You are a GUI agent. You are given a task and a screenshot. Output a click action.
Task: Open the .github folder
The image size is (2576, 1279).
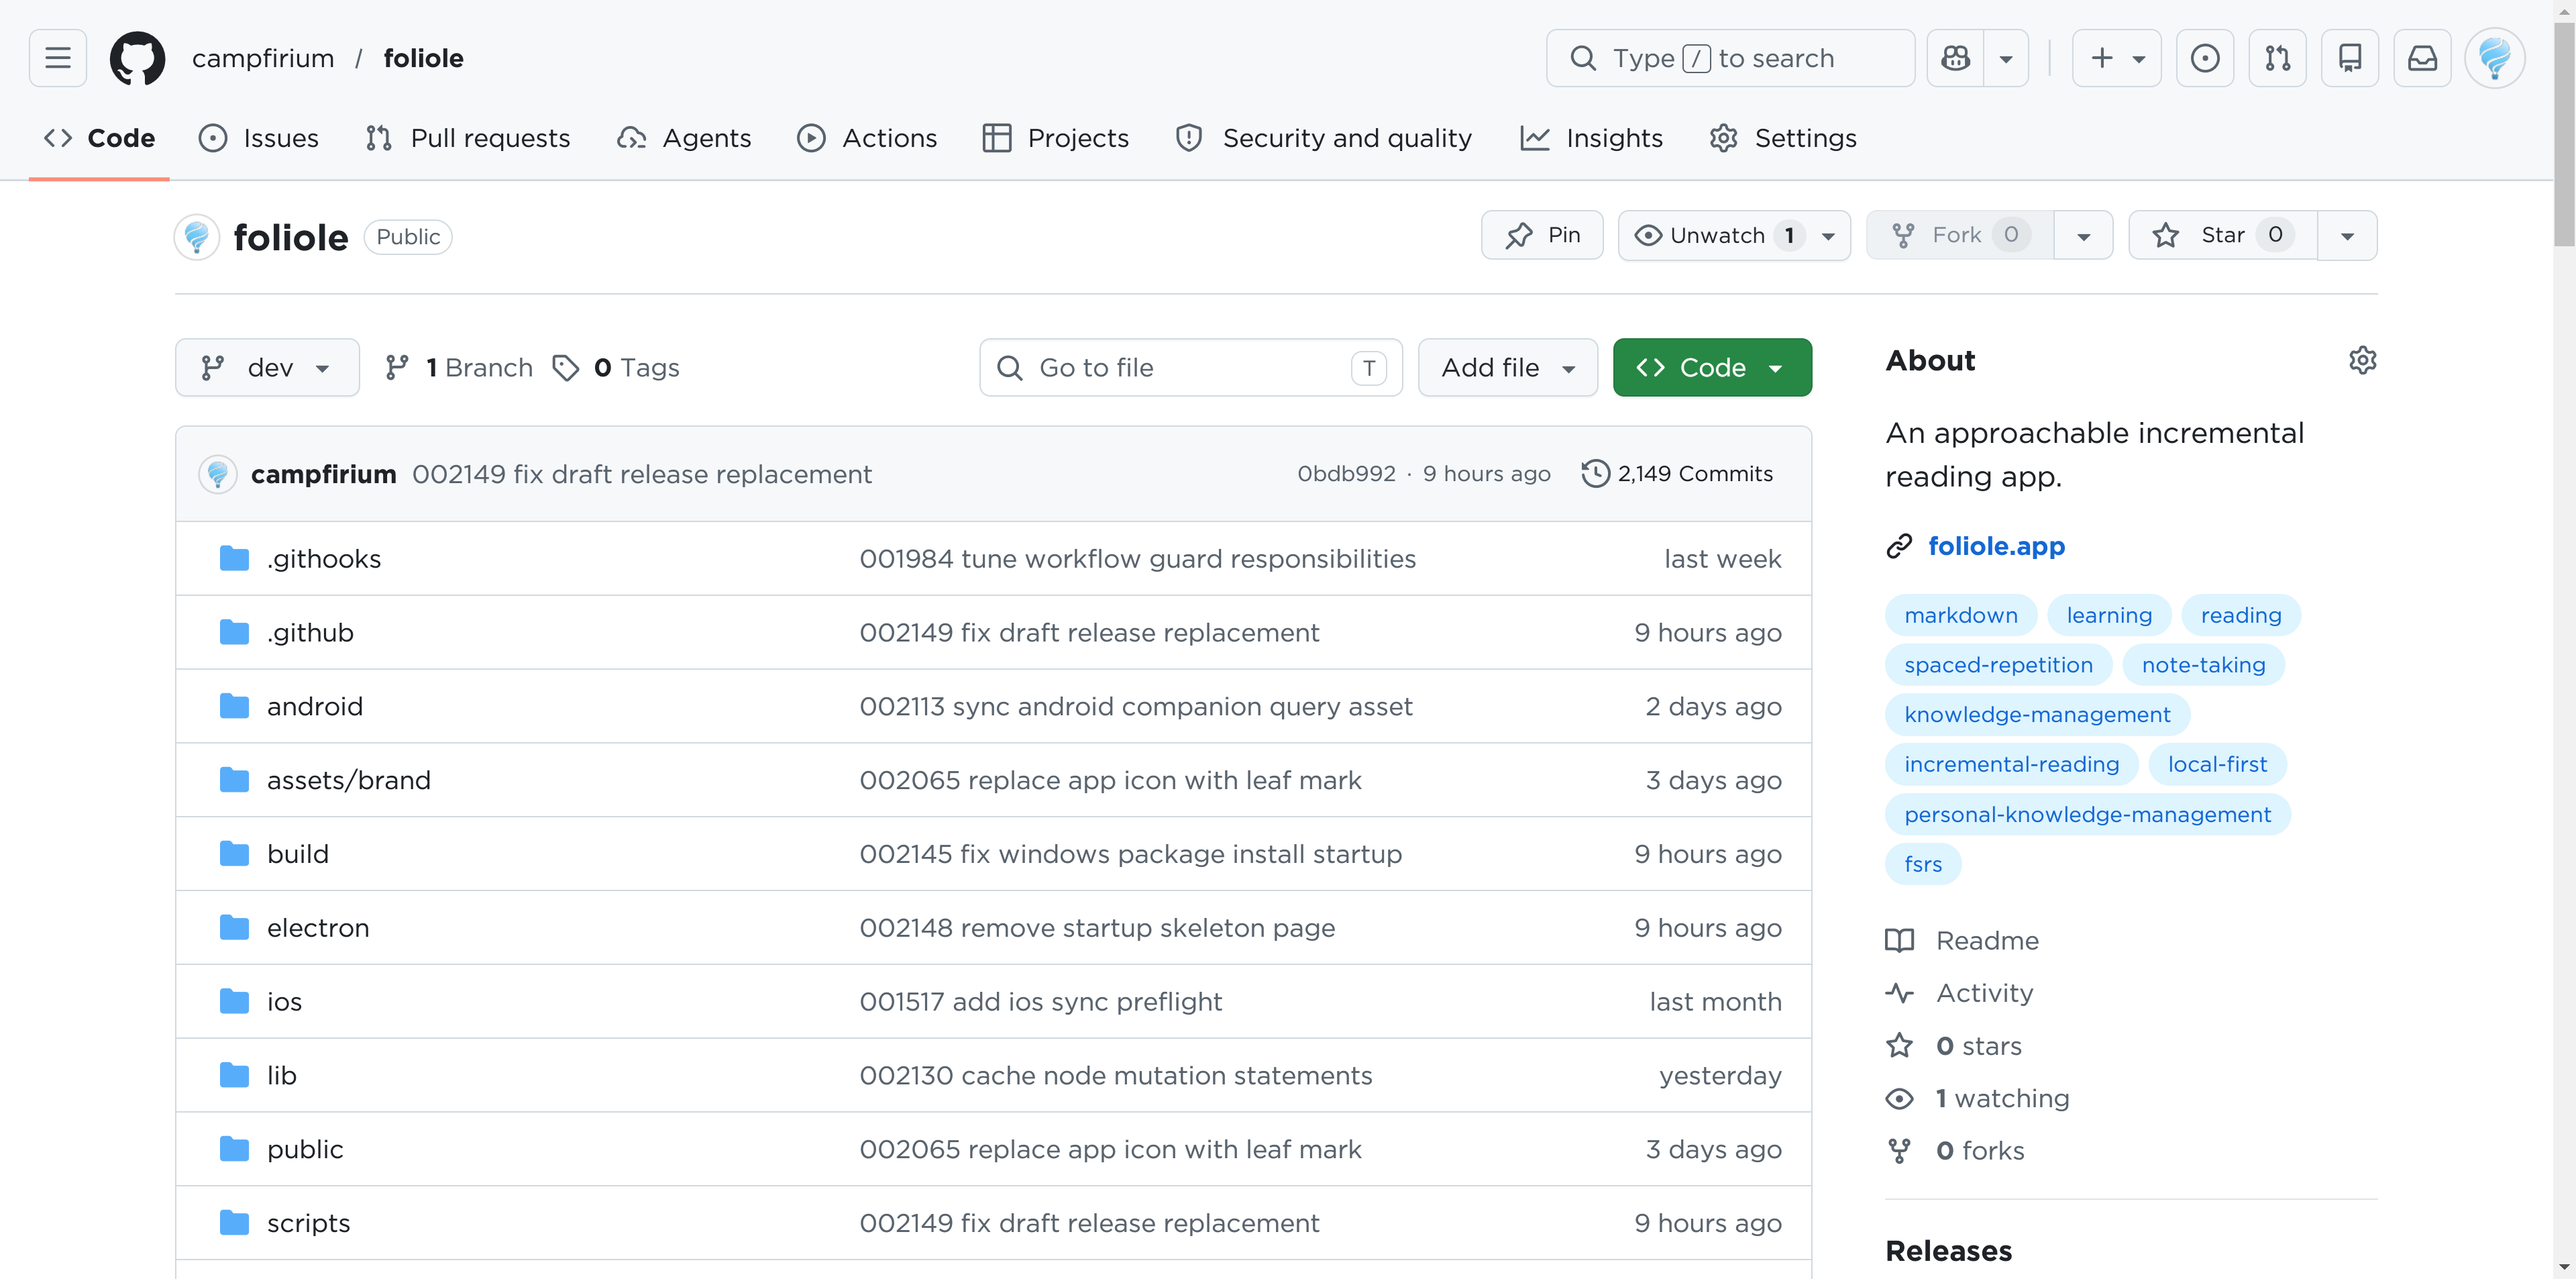click(310, 632)
